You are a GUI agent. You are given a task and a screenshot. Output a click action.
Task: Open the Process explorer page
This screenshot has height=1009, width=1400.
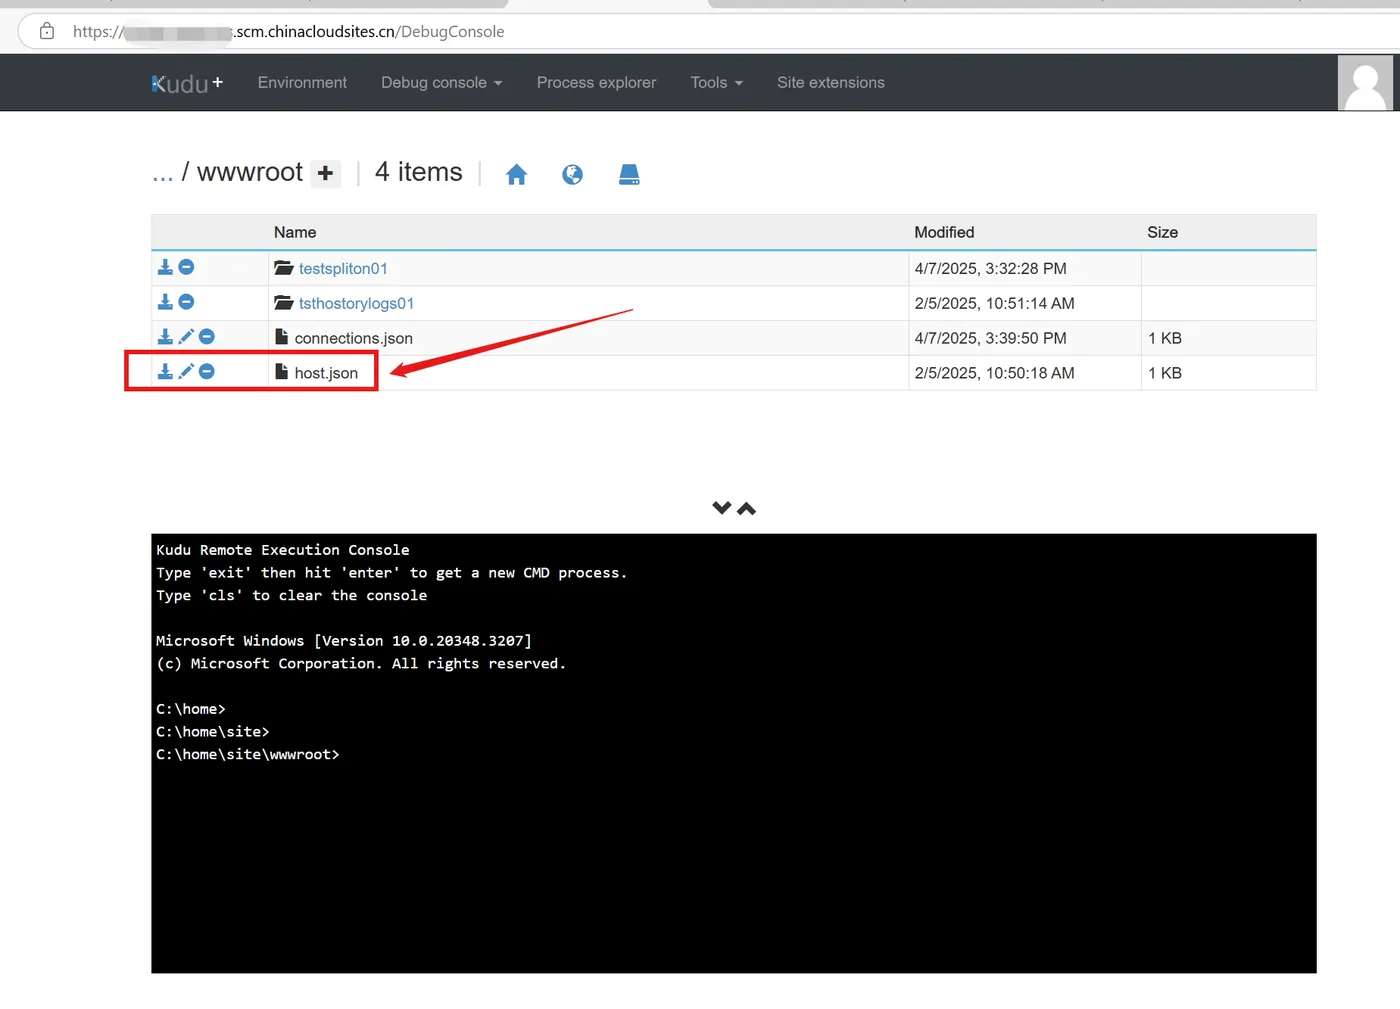(596, 83)
